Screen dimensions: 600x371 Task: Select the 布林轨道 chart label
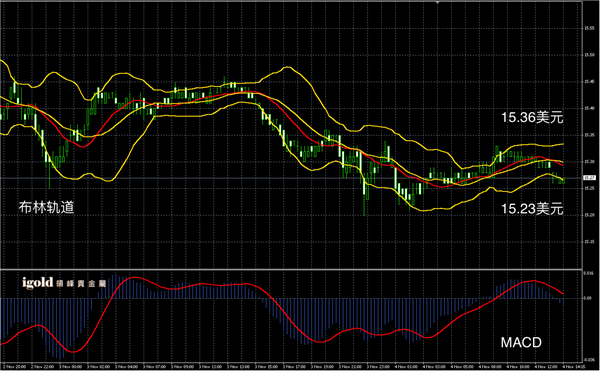[x=46, y=207]
